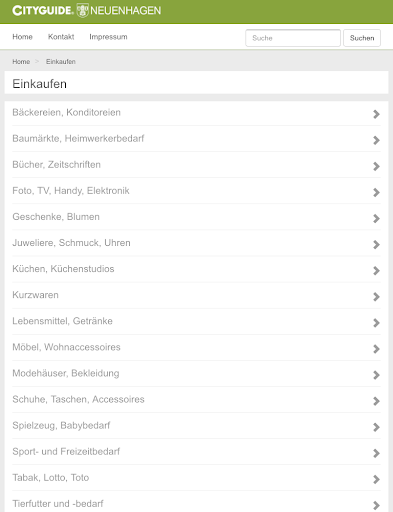The height and width of the screenshot is (512, 393).
Task: Expand the Küchen, Küchenstudios category
Action: [x=196, y=269]
